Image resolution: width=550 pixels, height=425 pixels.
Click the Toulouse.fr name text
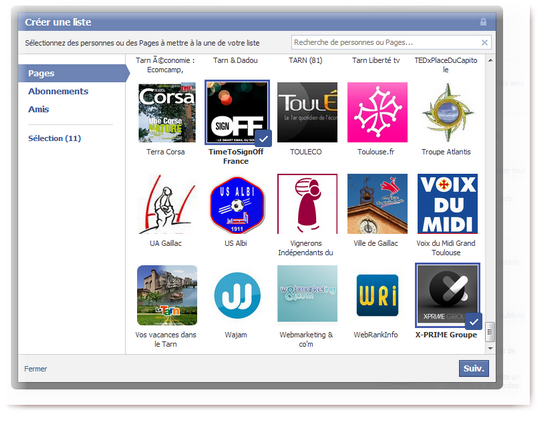[376, 152]
